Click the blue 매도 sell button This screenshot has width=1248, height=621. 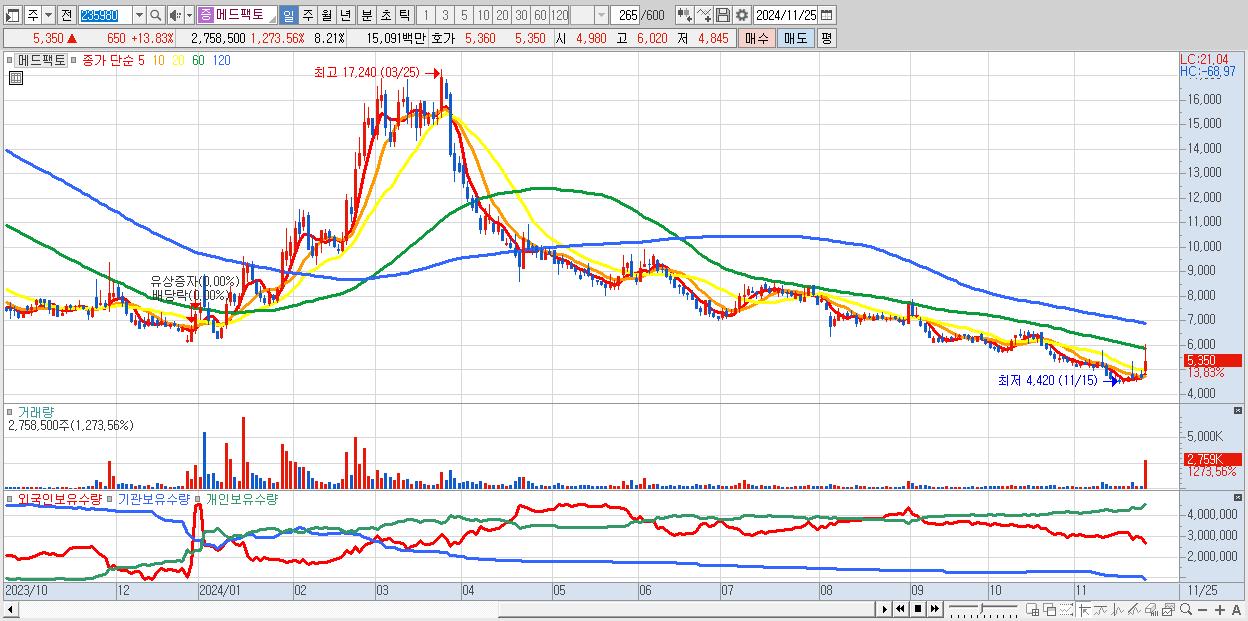pos(796,38)
